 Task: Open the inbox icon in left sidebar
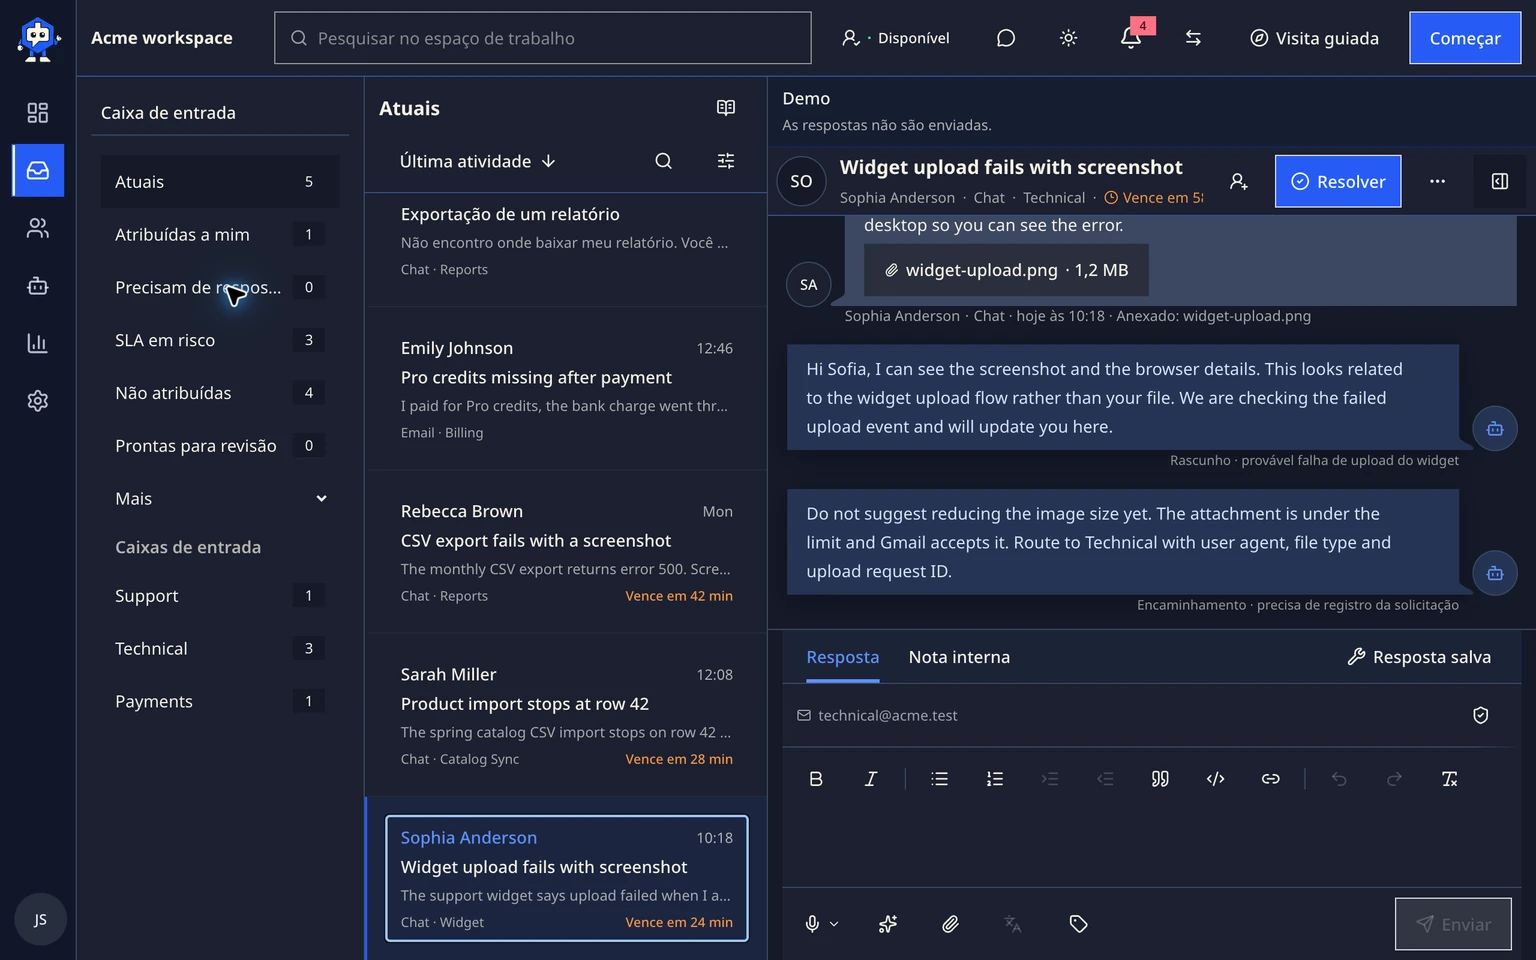pos(38,170)
